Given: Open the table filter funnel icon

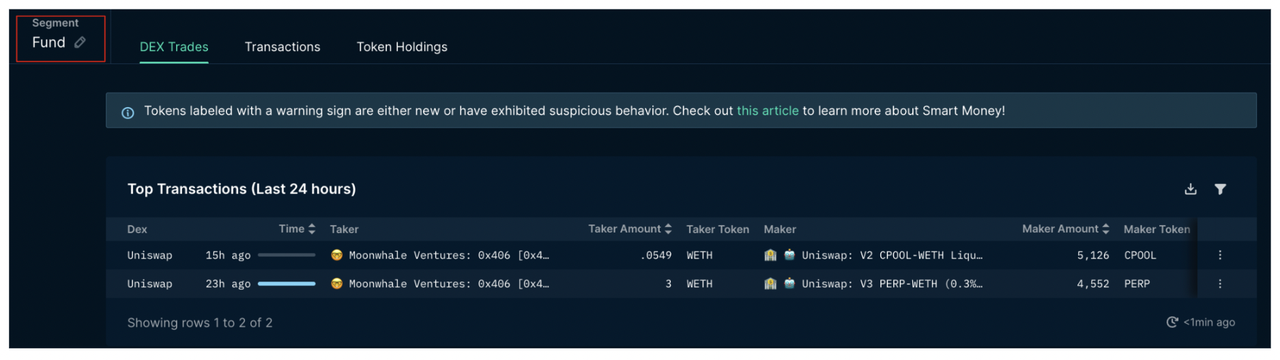Looking at the screenshot, I should (x=1220, y=189).
